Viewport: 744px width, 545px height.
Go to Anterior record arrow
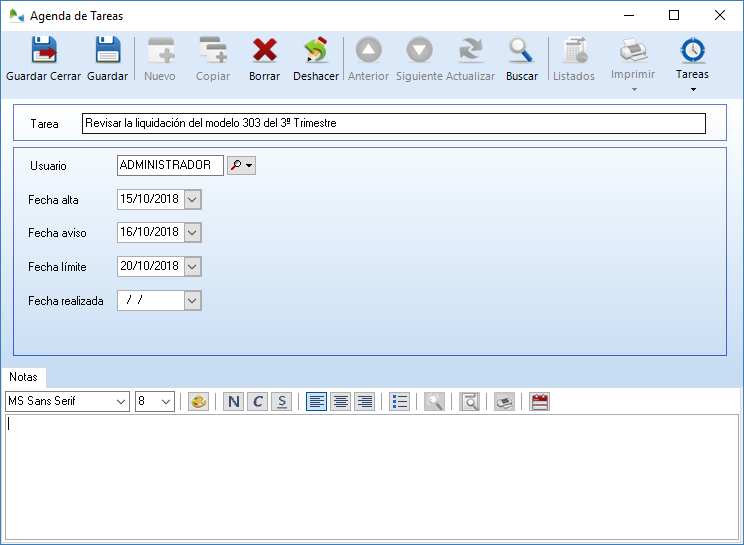(369, 50)
